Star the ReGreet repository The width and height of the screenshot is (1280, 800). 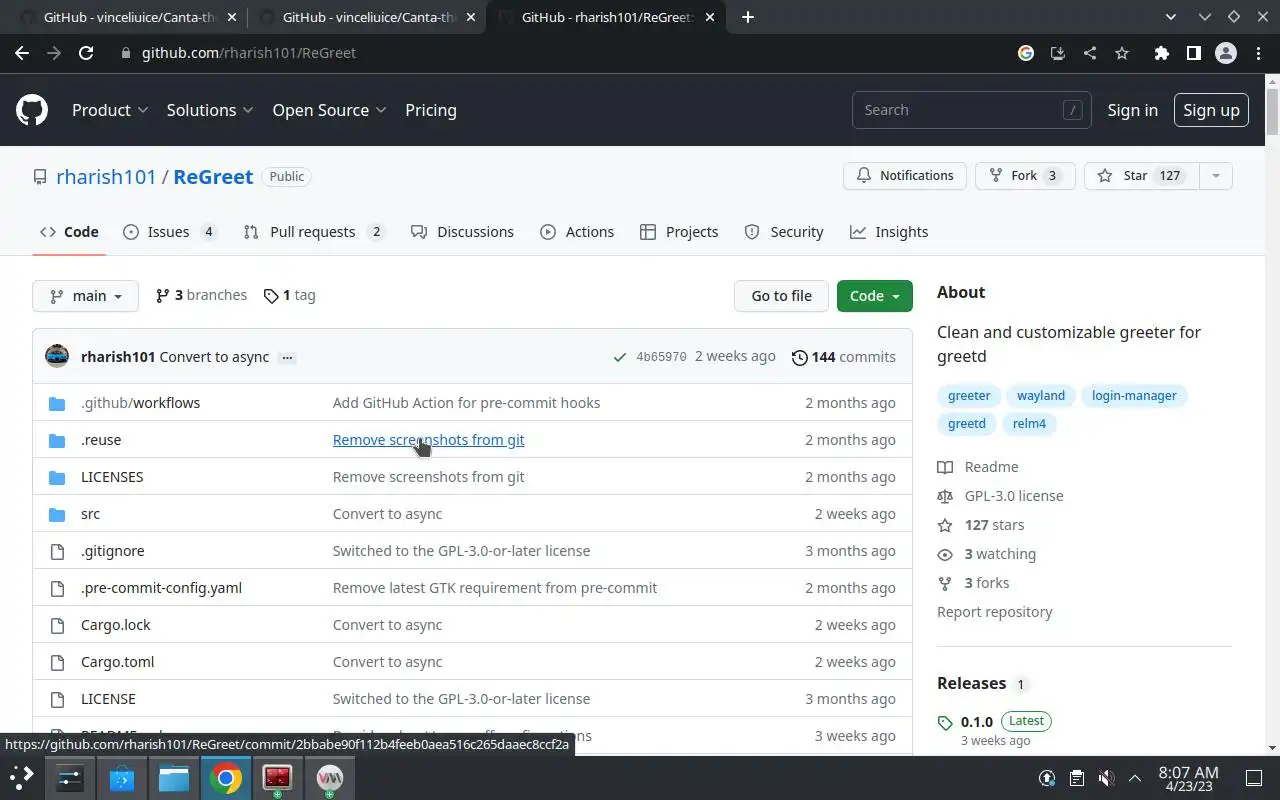click(x=1141, y=176)
